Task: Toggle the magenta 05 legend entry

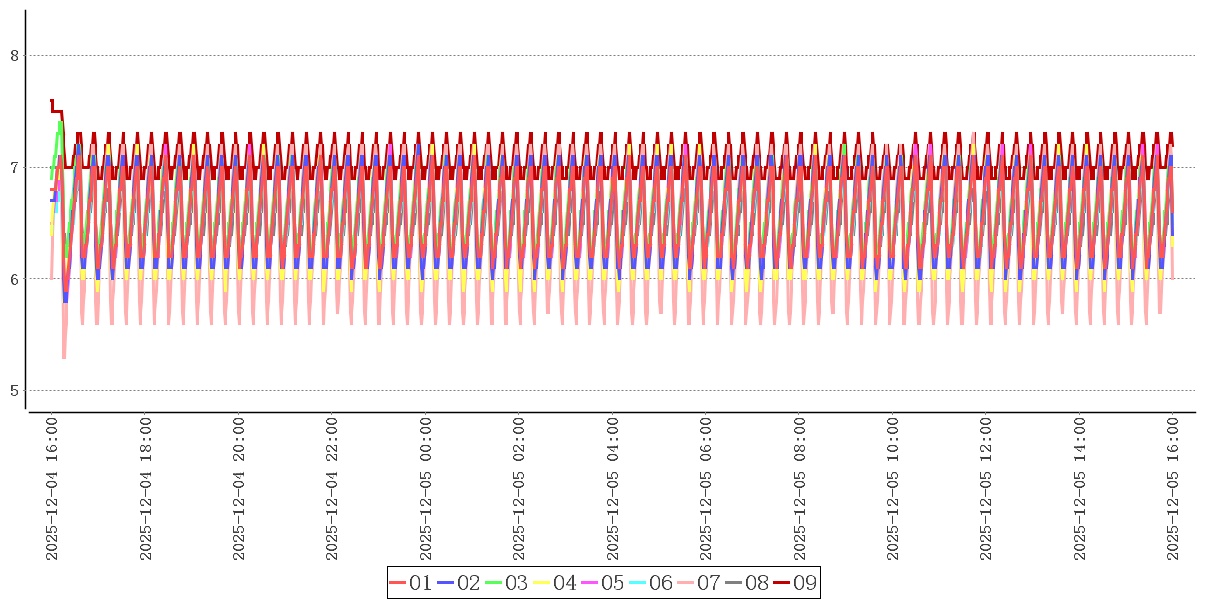Action: tap(603, 583)
